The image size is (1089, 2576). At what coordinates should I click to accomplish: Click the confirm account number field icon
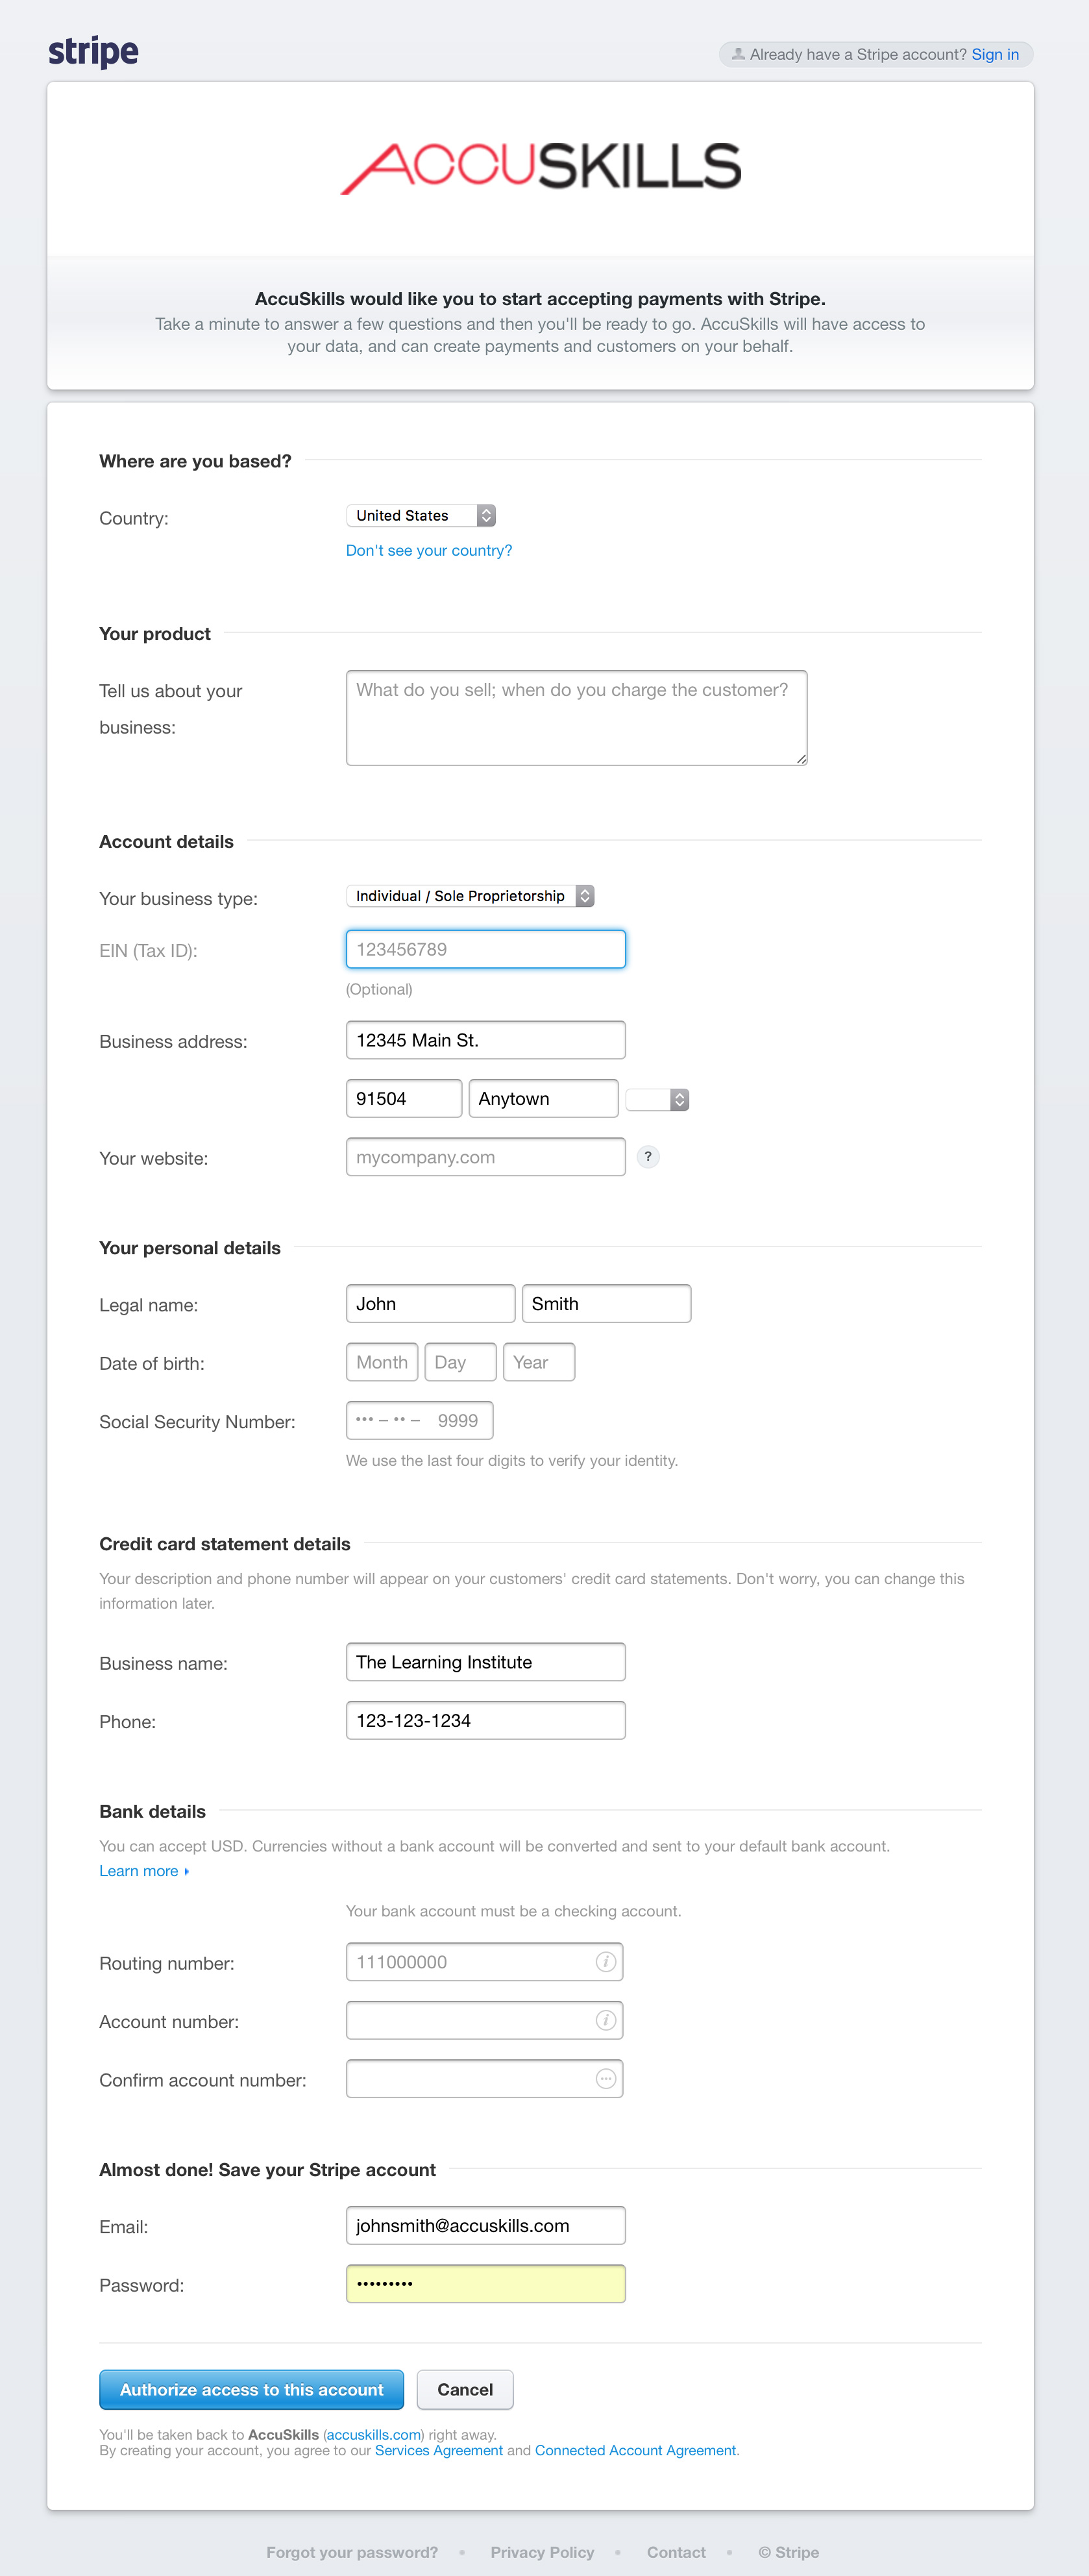coord(605,2079)
